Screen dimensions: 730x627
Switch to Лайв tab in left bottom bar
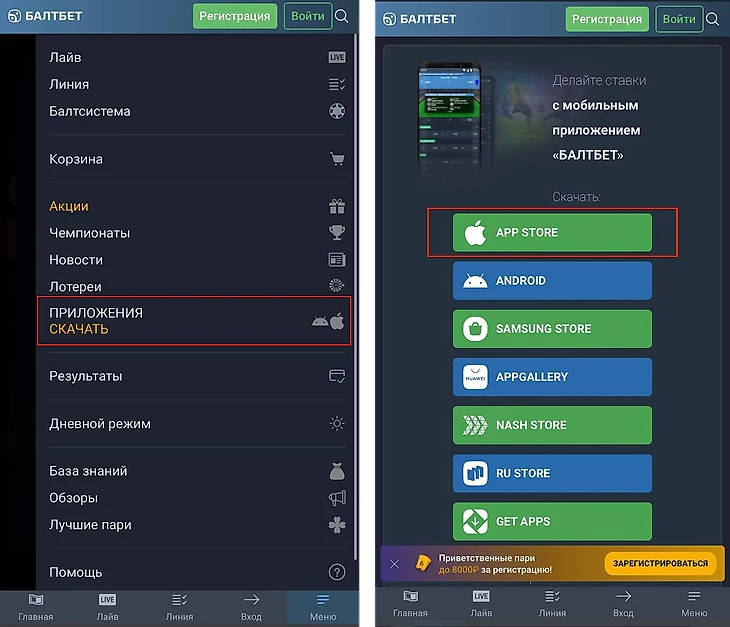(108, 607)
